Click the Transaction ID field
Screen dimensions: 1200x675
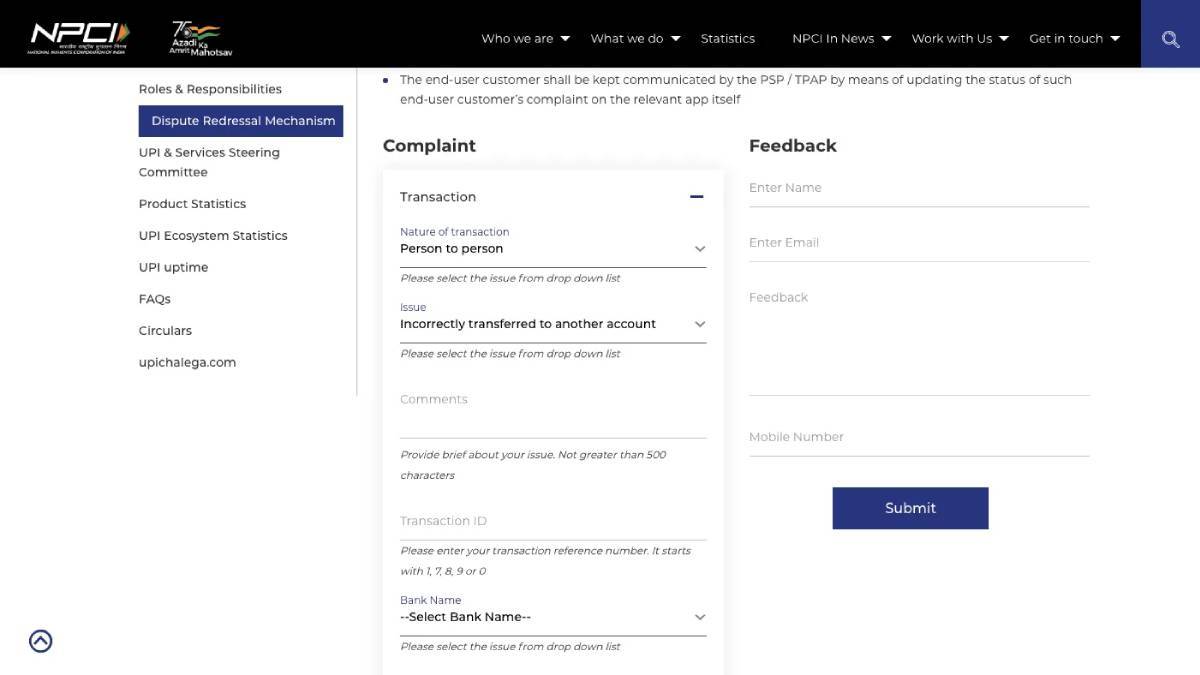[x=552, y=521]
